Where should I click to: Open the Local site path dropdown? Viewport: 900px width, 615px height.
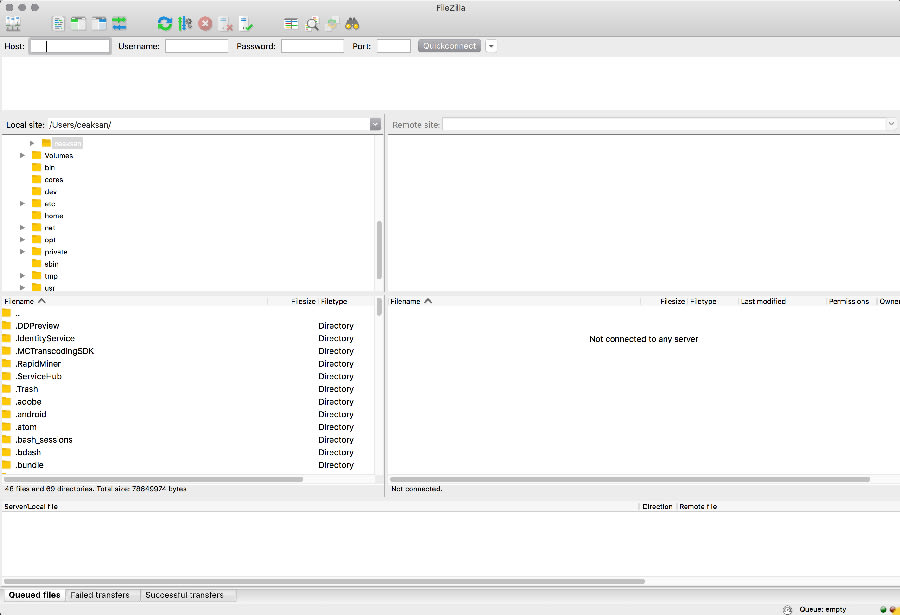pyautogui.click(x=375, y=125)
